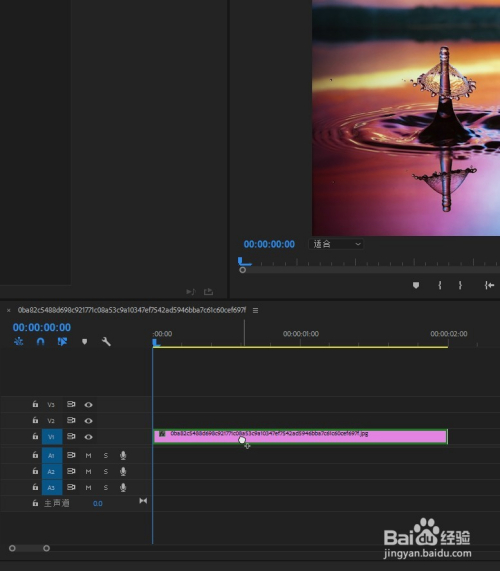Toggle sync lock on V2 track
Screen dimensions: 500x571
pyautogui.click(x=71, y=420)
